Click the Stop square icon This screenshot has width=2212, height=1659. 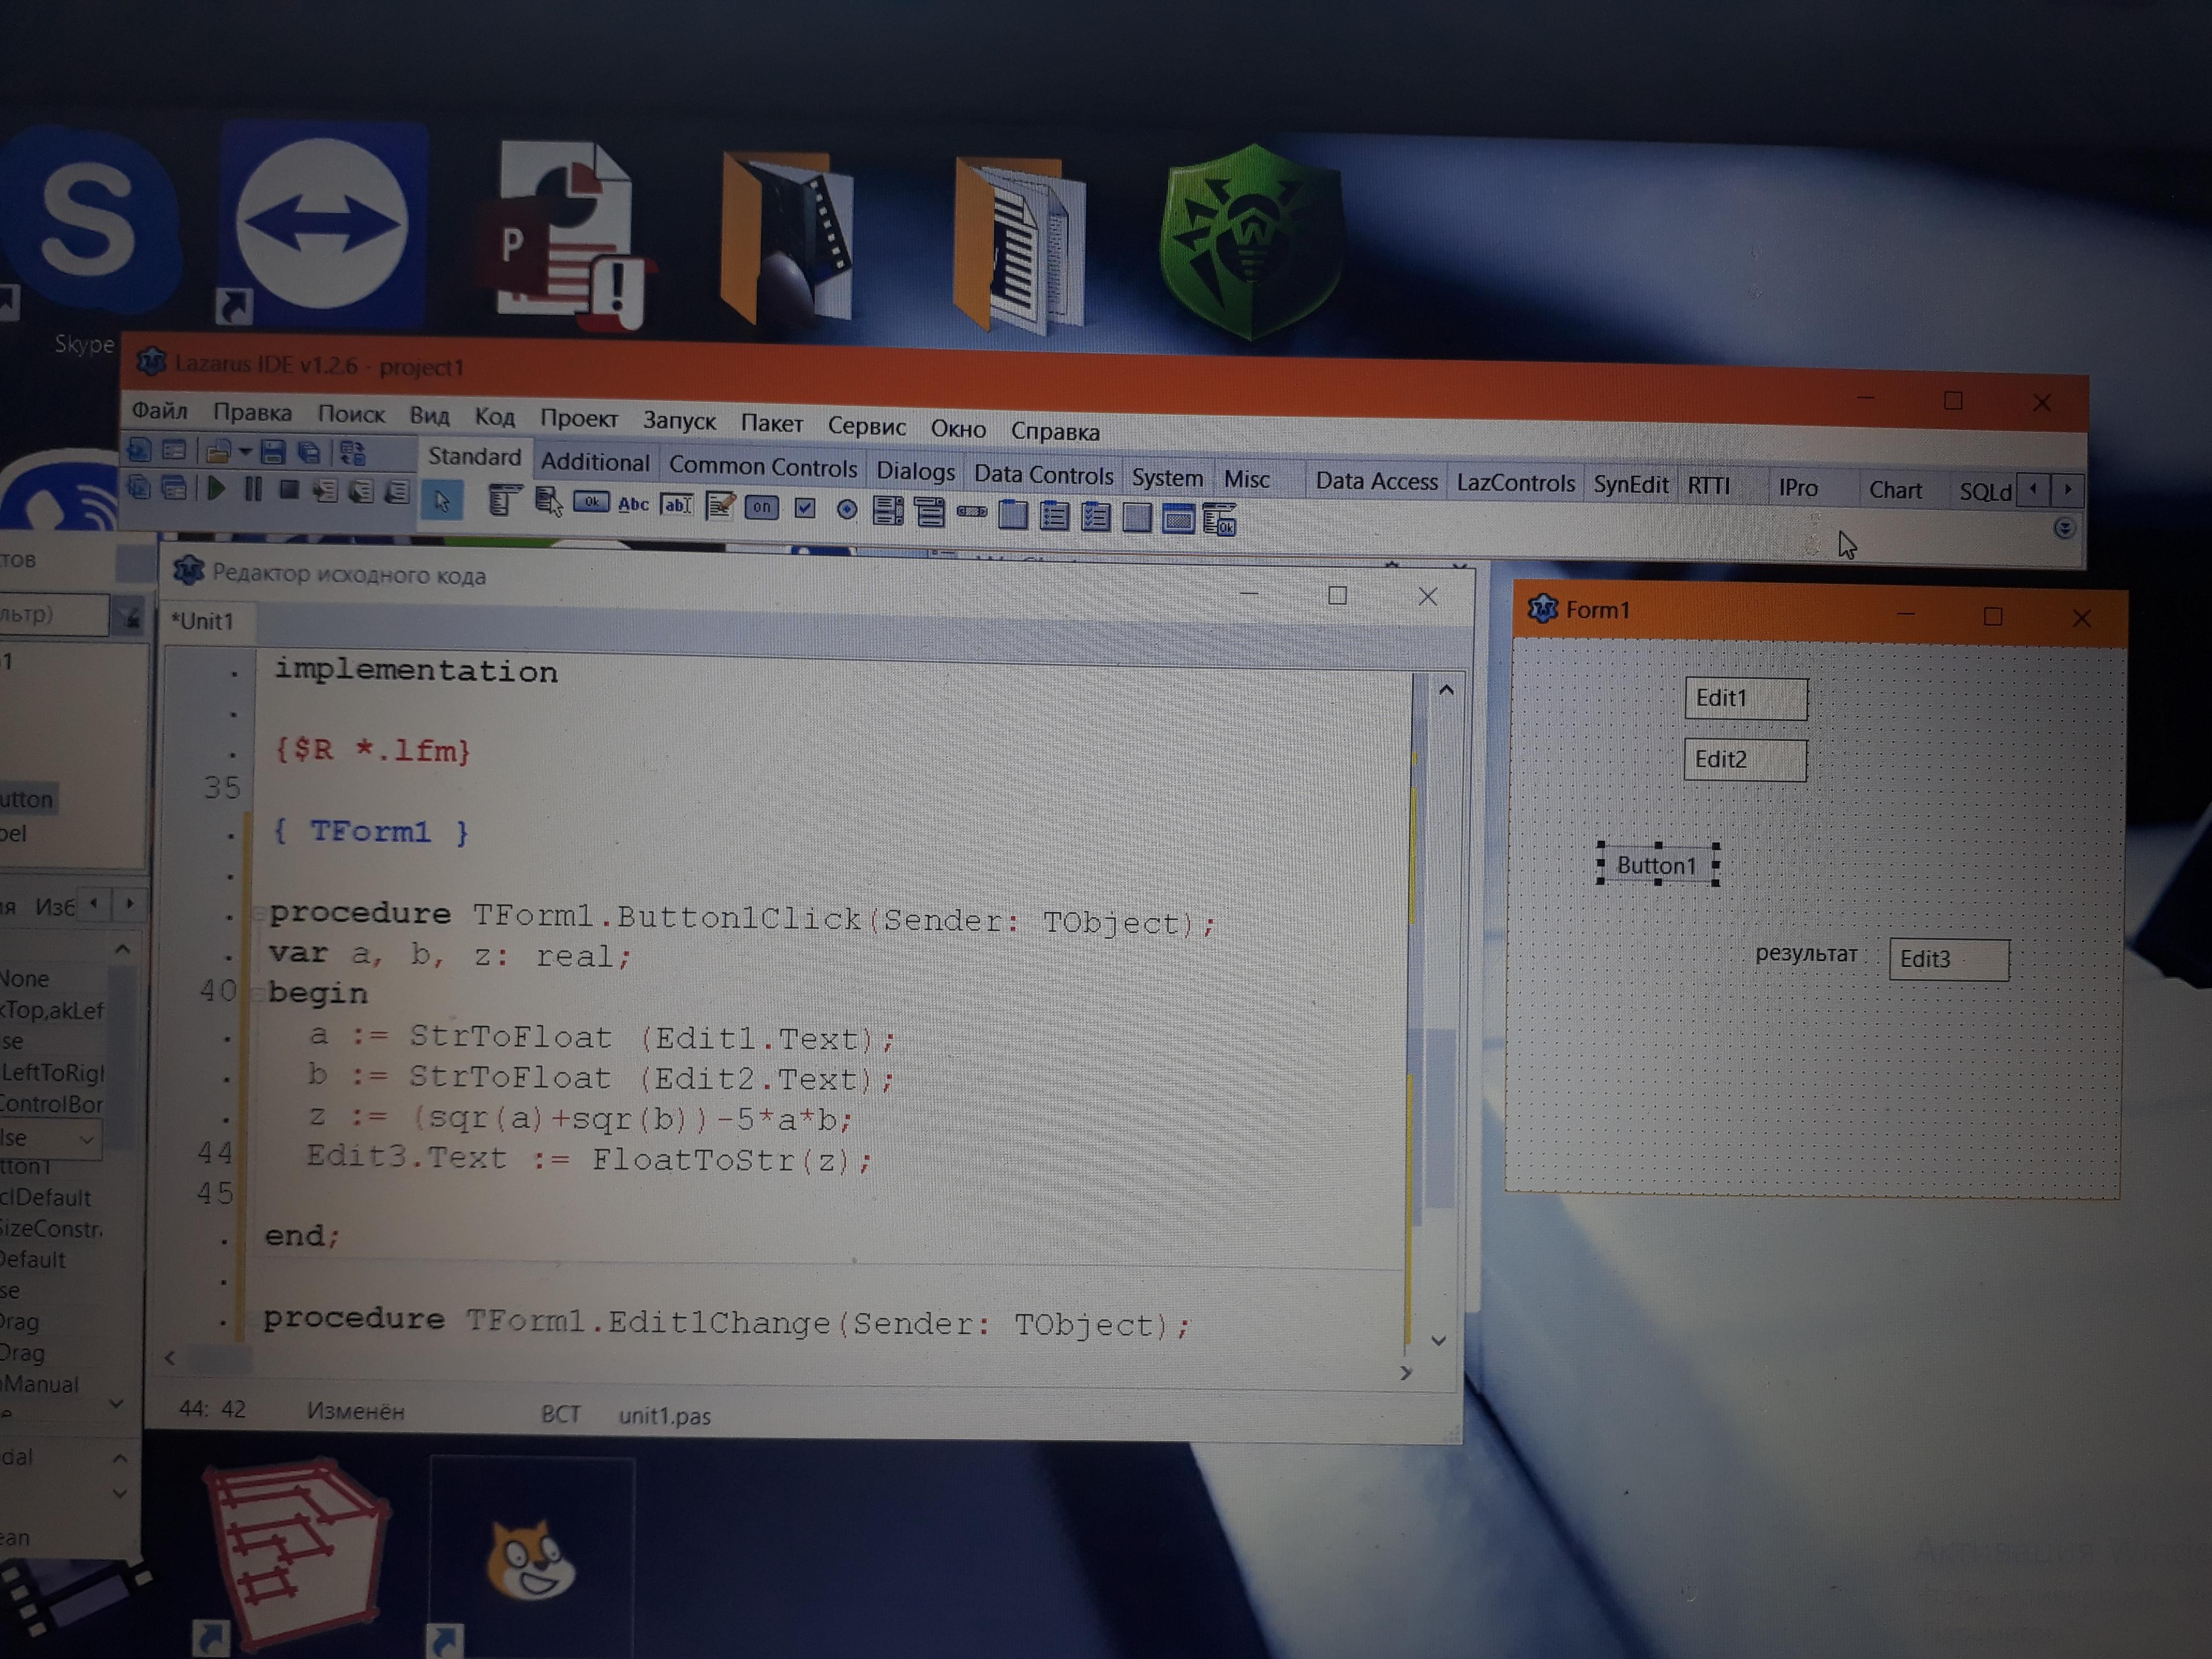click(x=289, y=490)
